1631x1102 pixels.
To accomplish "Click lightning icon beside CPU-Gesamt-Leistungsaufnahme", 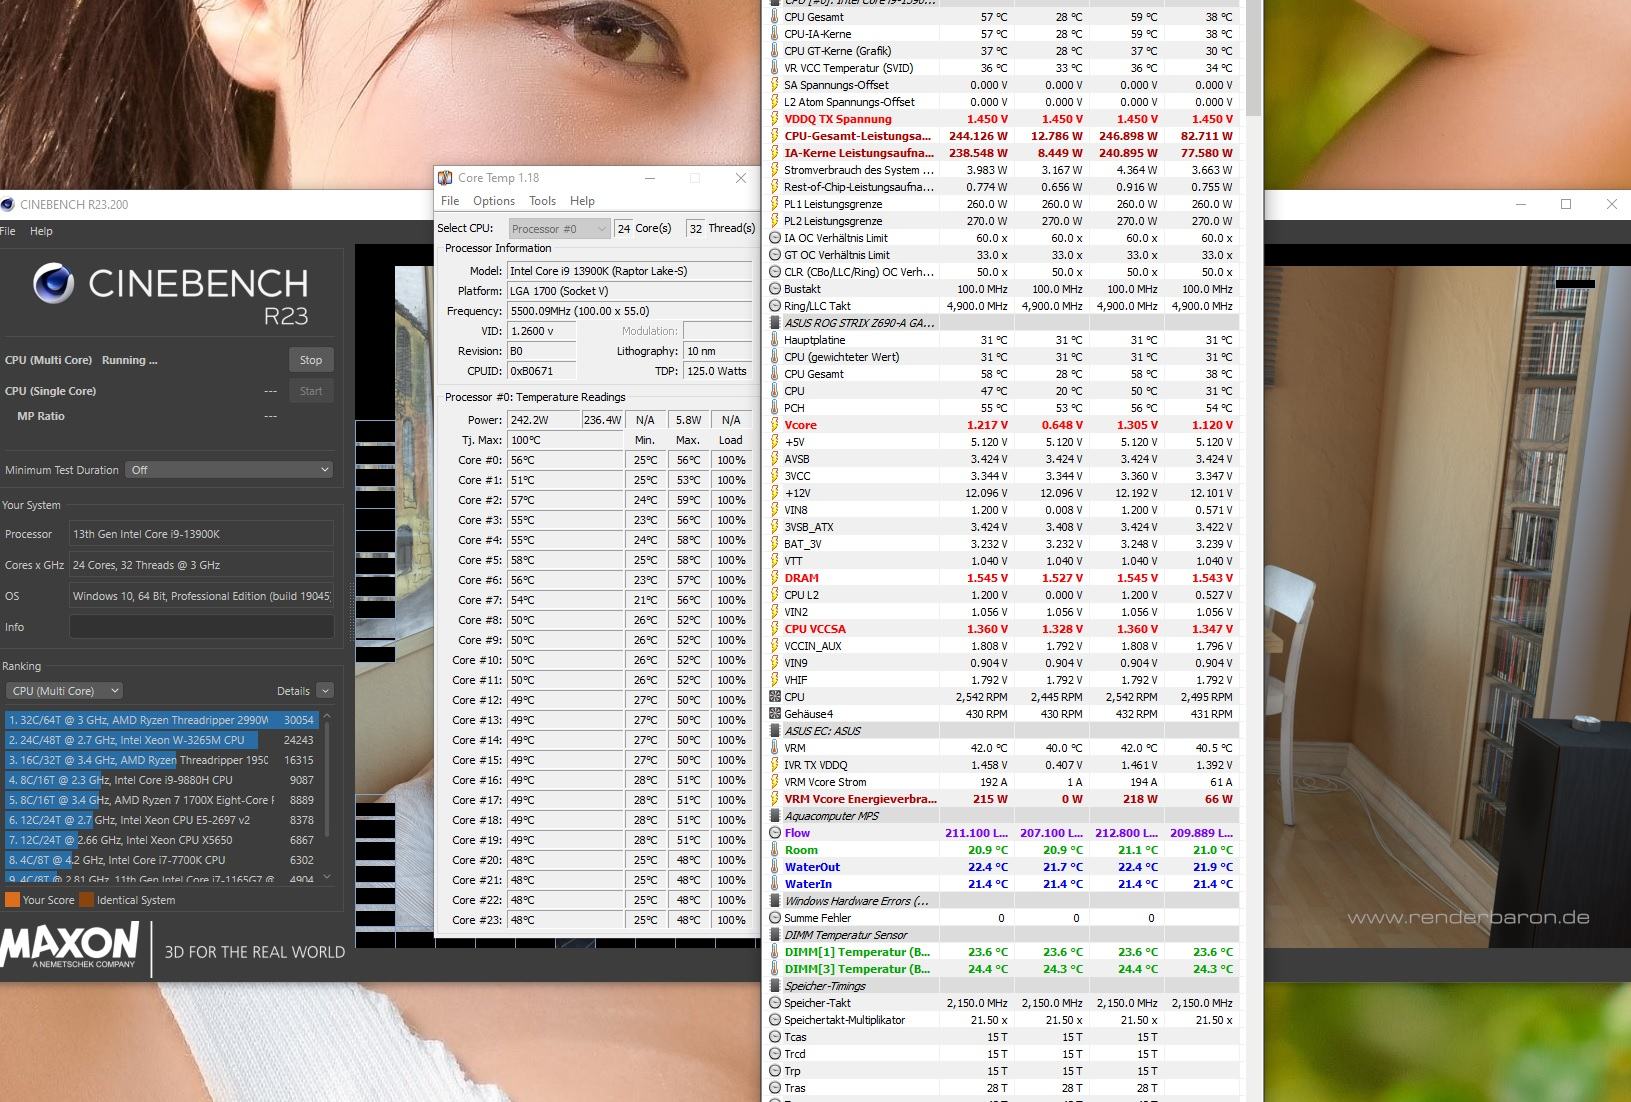I will [x=774, y=136].
